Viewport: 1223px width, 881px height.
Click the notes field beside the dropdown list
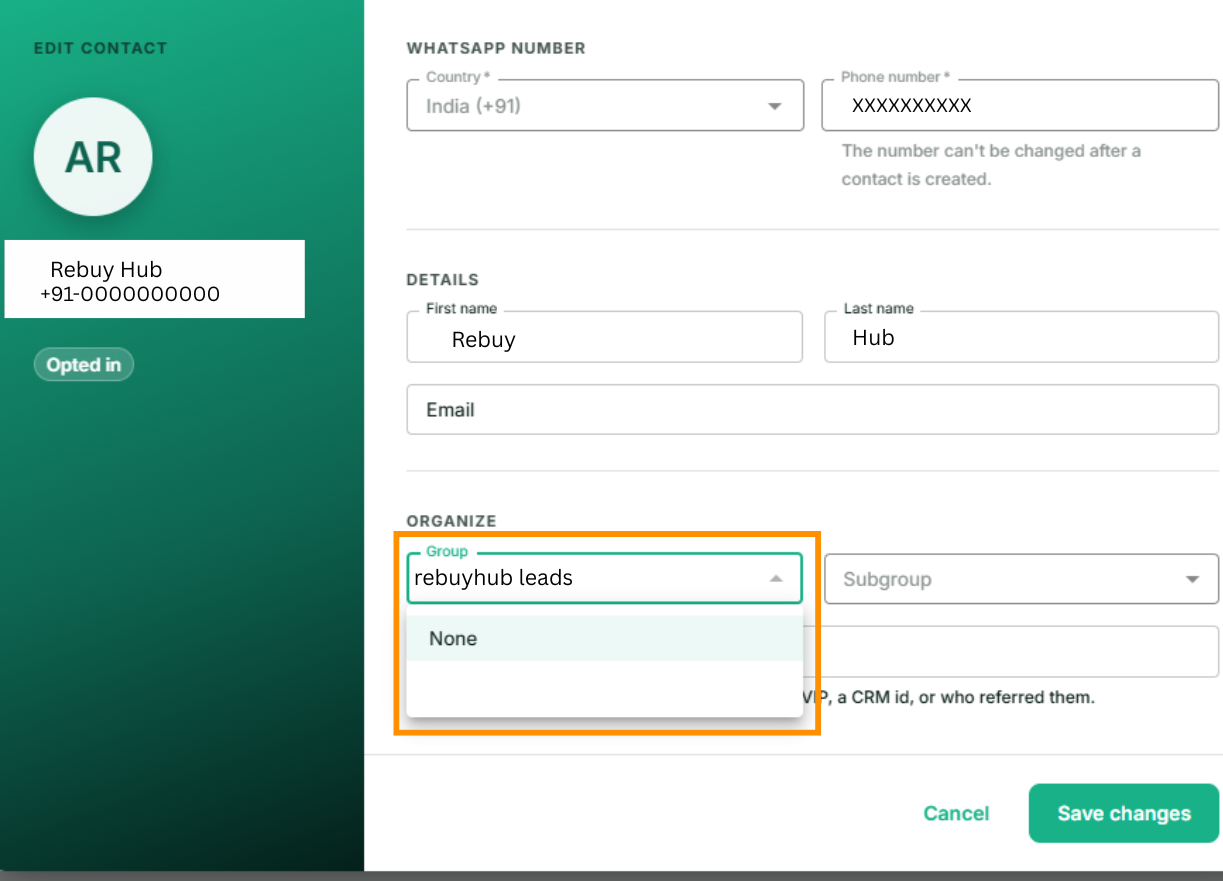coord(1012,651)
